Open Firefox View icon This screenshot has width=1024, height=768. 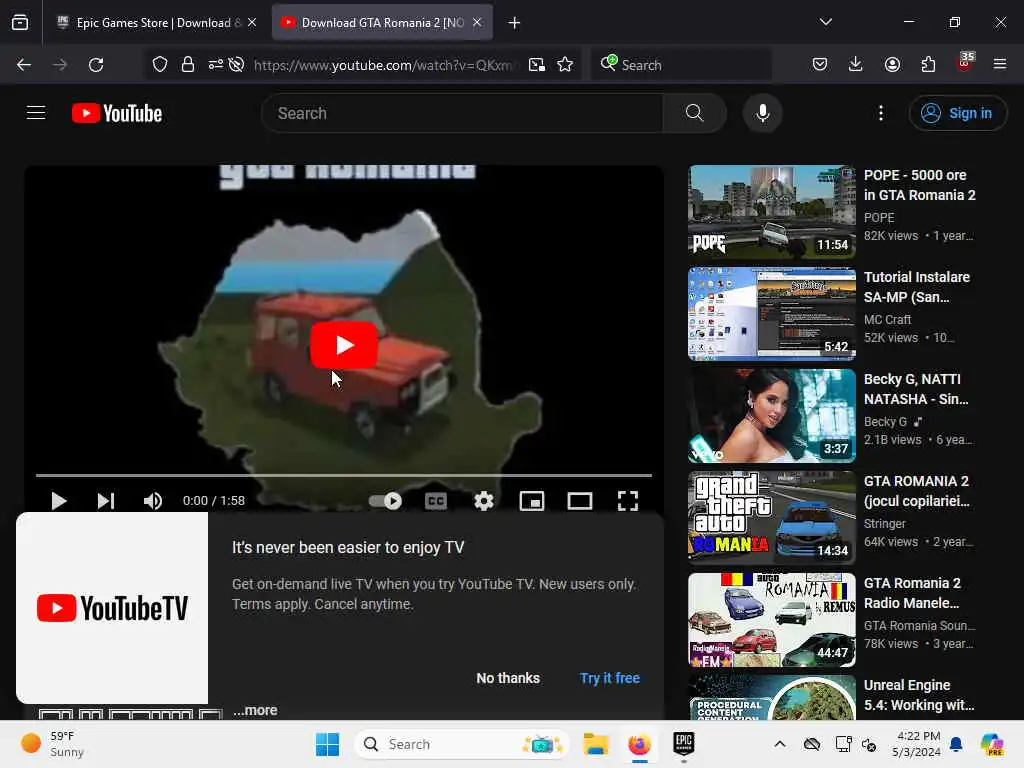point(20,23)
